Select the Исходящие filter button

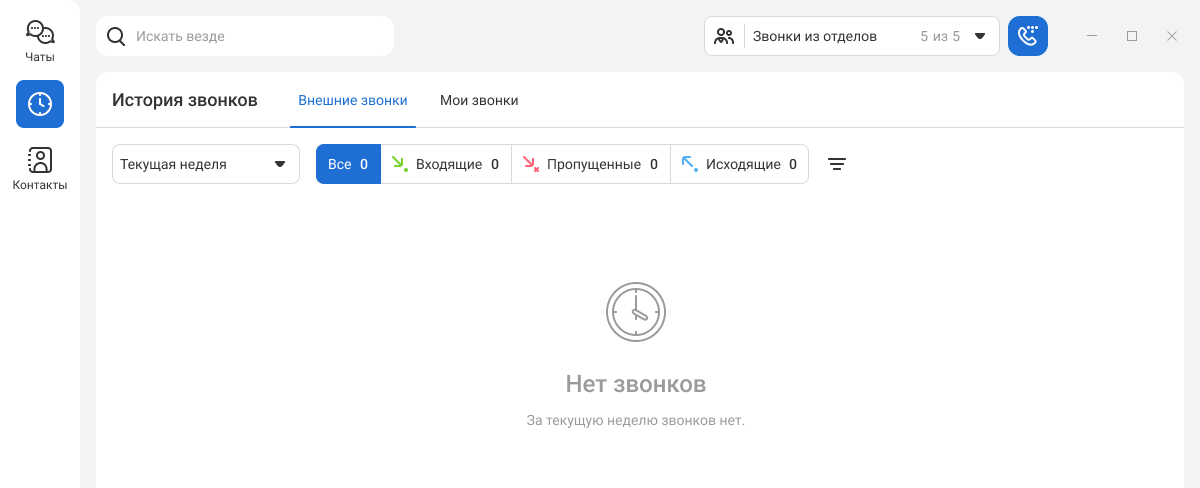[739, 164]
